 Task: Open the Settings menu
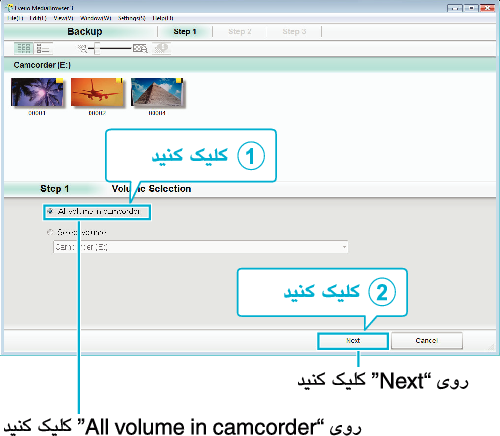coord(131,18)
